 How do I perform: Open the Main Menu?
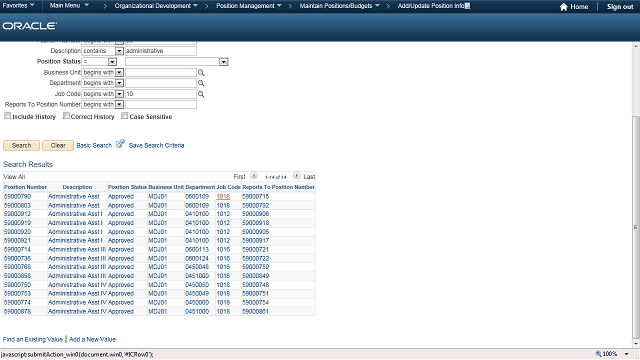click(69, 6)
